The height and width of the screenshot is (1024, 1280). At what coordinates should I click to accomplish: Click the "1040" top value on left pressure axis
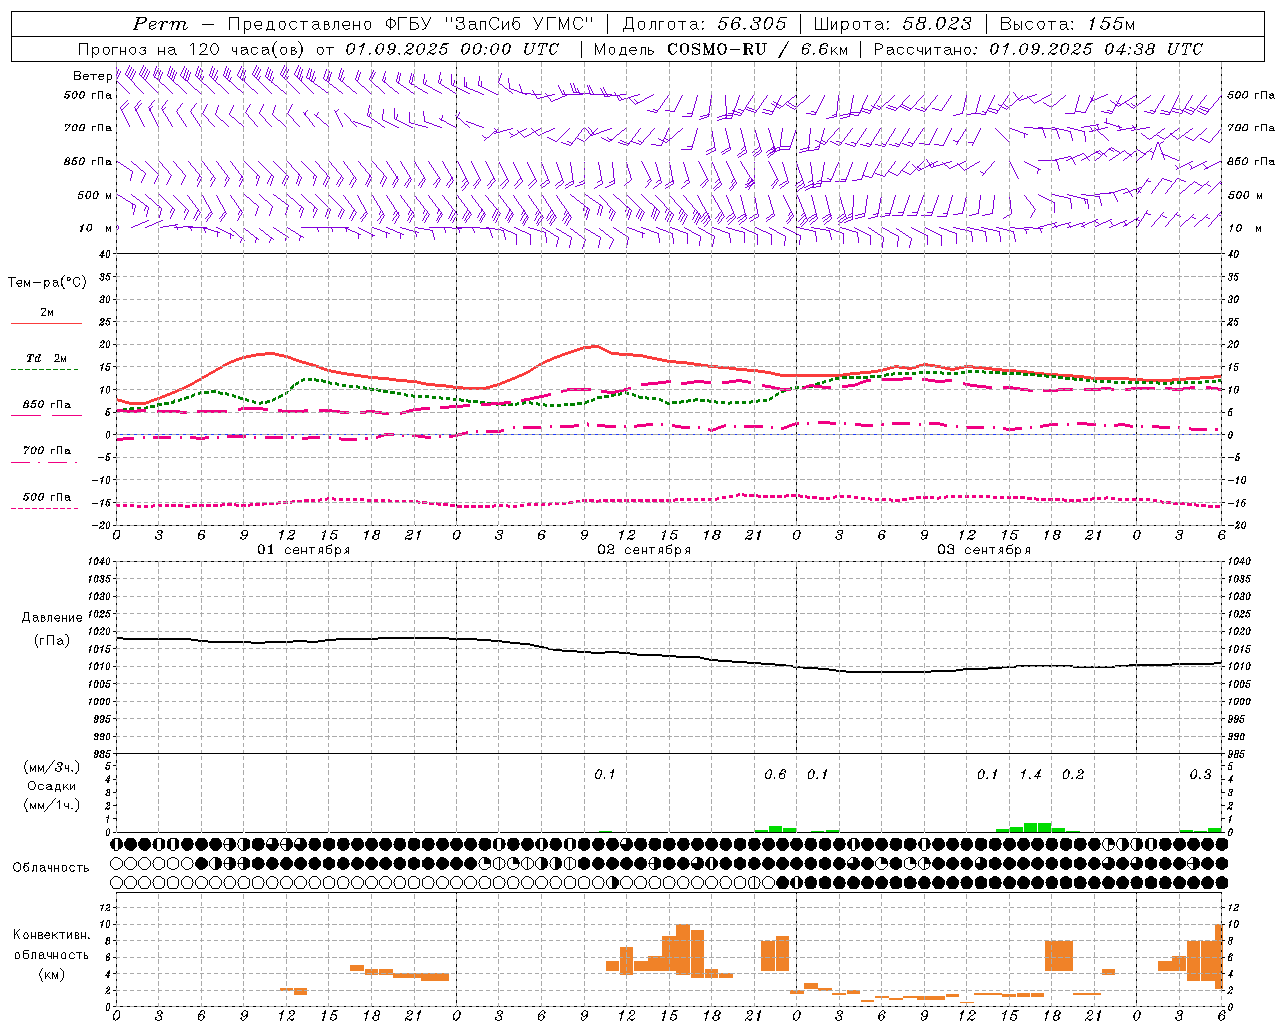97,562
